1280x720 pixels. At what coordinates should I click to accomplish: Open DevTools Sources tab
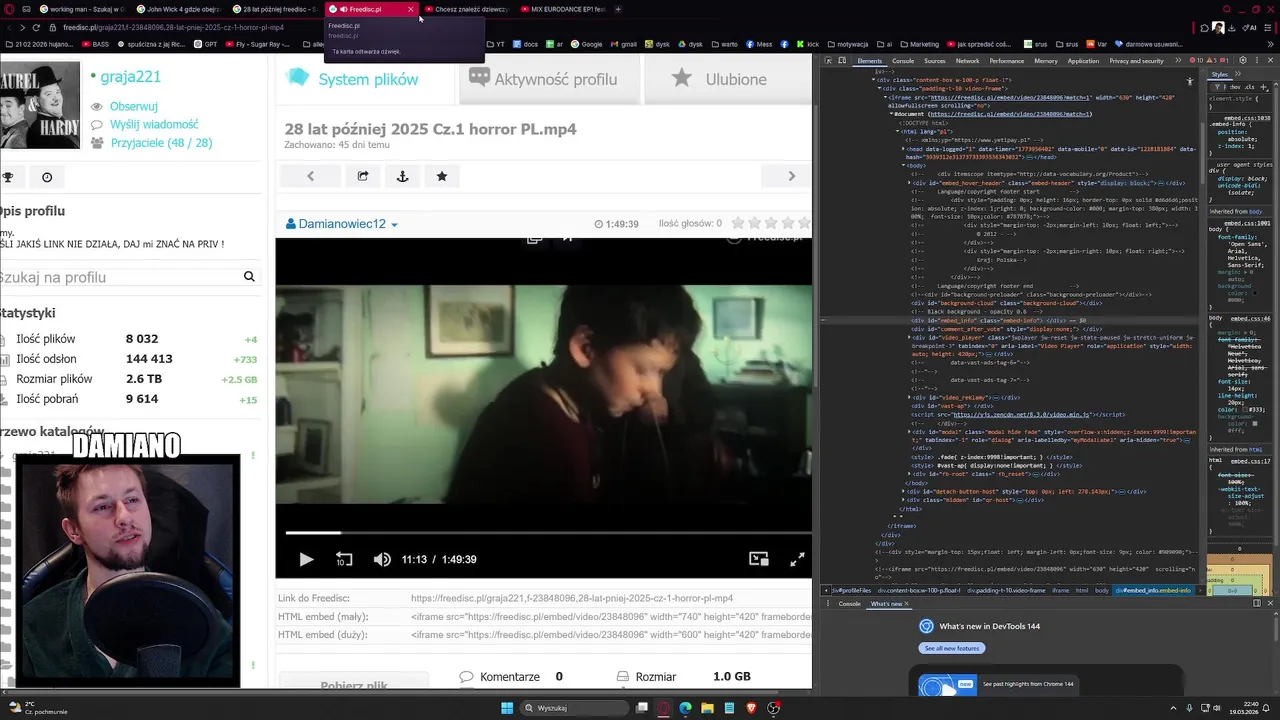(x=935, y=61)
